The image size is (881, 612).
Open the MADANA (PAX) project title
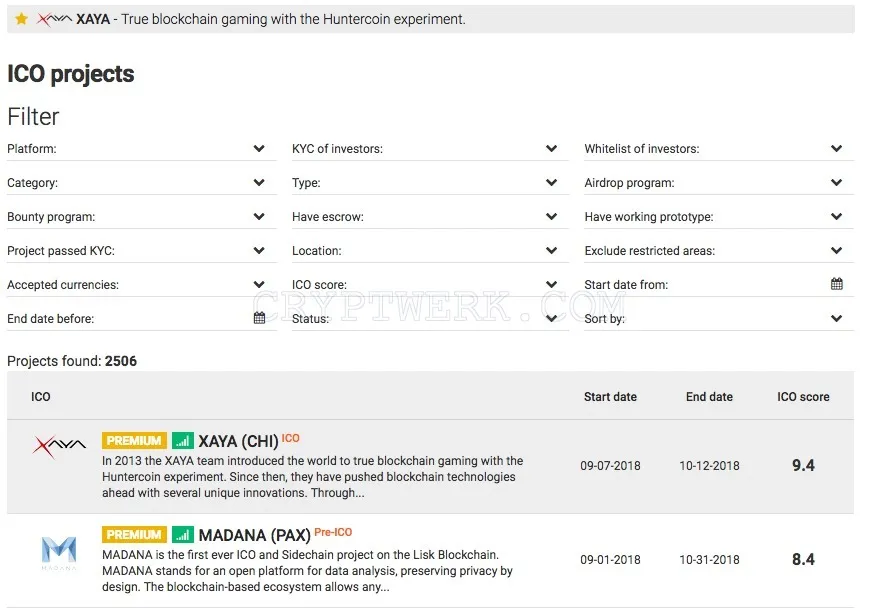(x=255, y=535)
